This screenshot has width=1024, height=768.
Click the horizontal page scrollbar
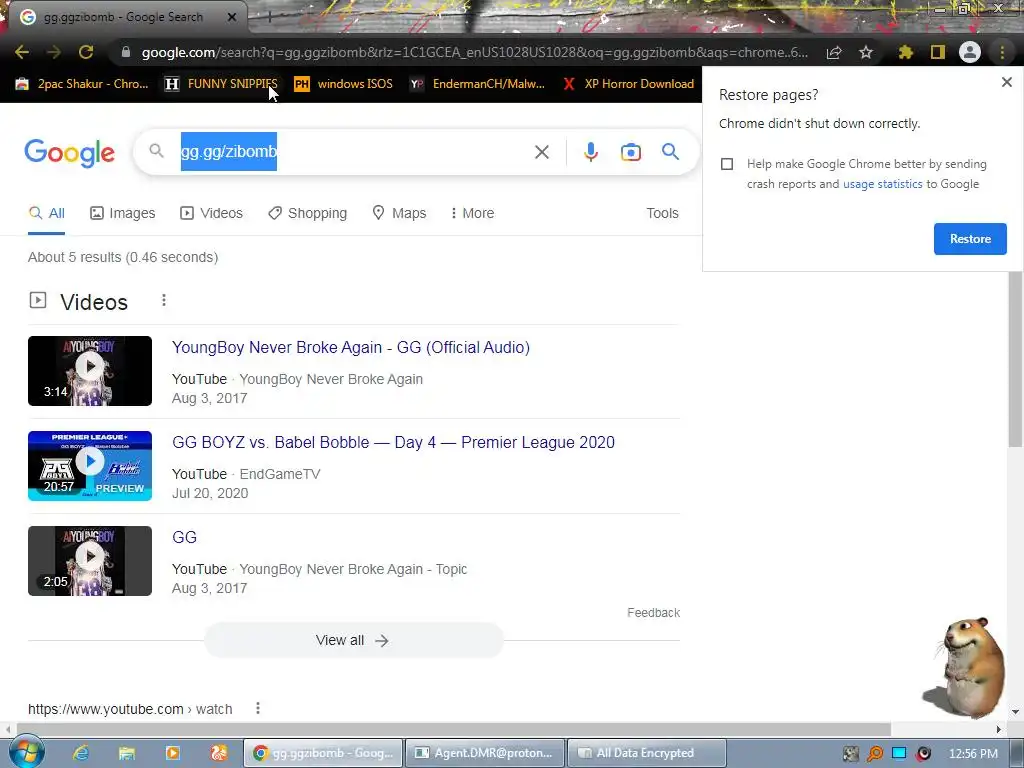pyautogui.click(x=454, y=729)
